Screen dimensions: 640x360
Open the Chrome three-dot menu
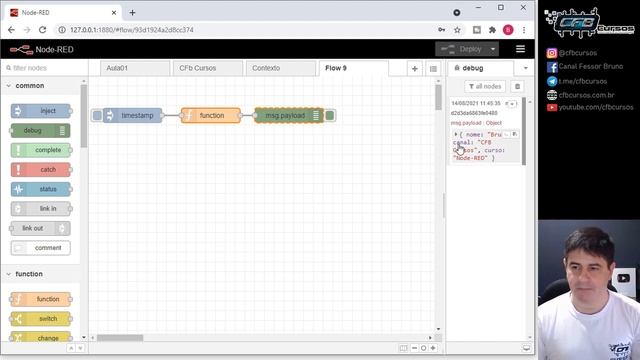tap(524, 30)
